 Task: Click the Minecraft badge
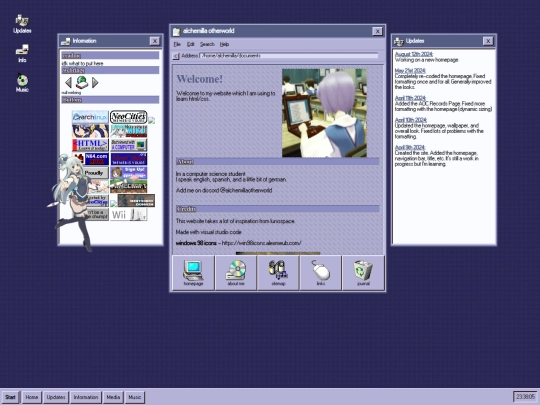[128, 187]
